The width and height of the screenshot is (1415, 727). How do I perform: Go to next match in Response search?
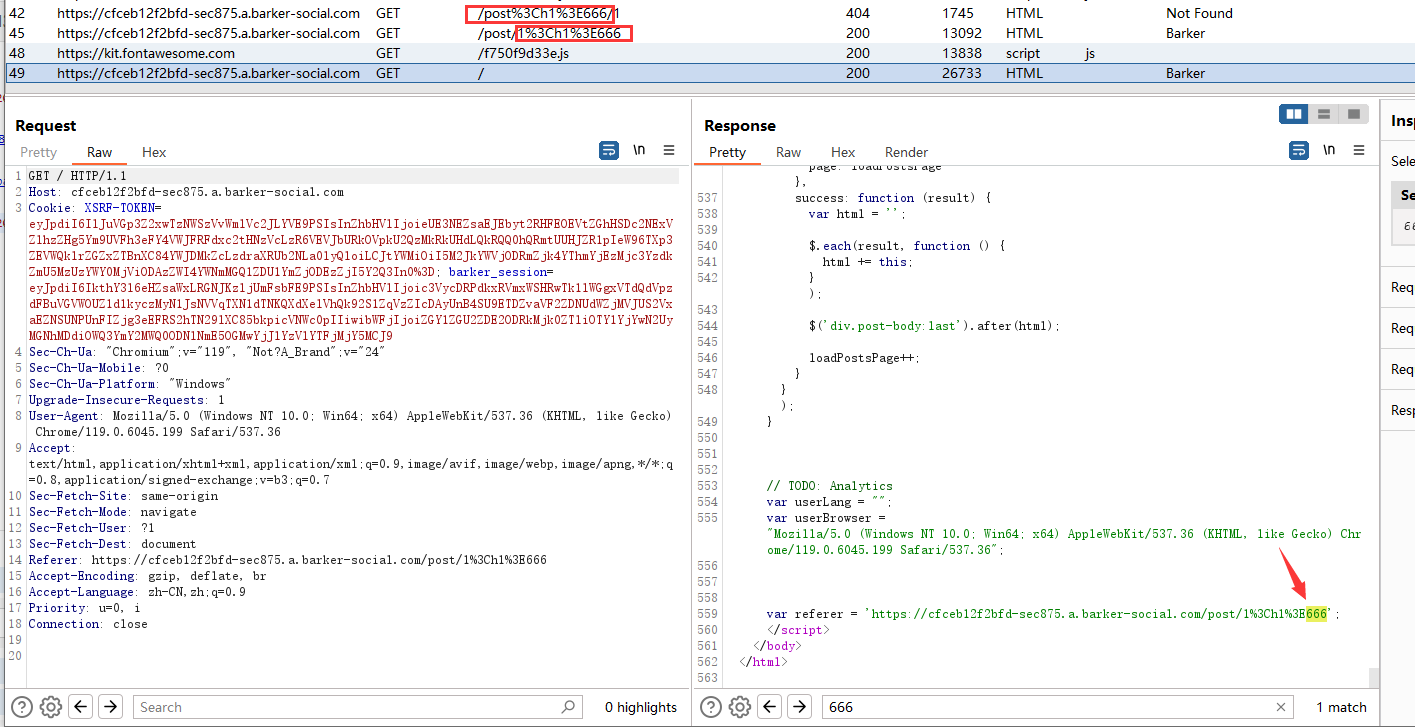click(x=799, y=706)
